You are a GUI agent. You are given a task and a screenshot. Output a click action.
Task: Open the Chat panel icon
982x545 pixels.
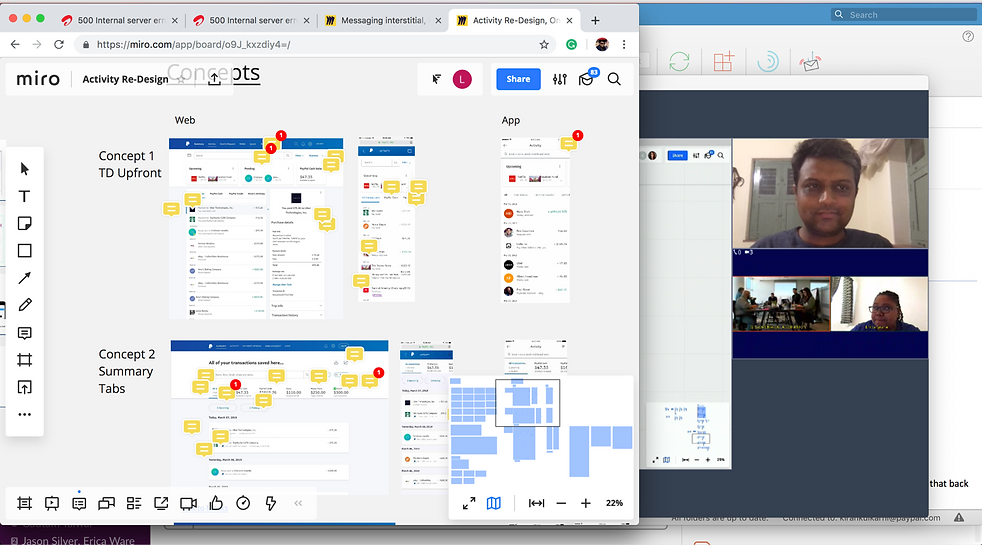click(x=106, y=503)
